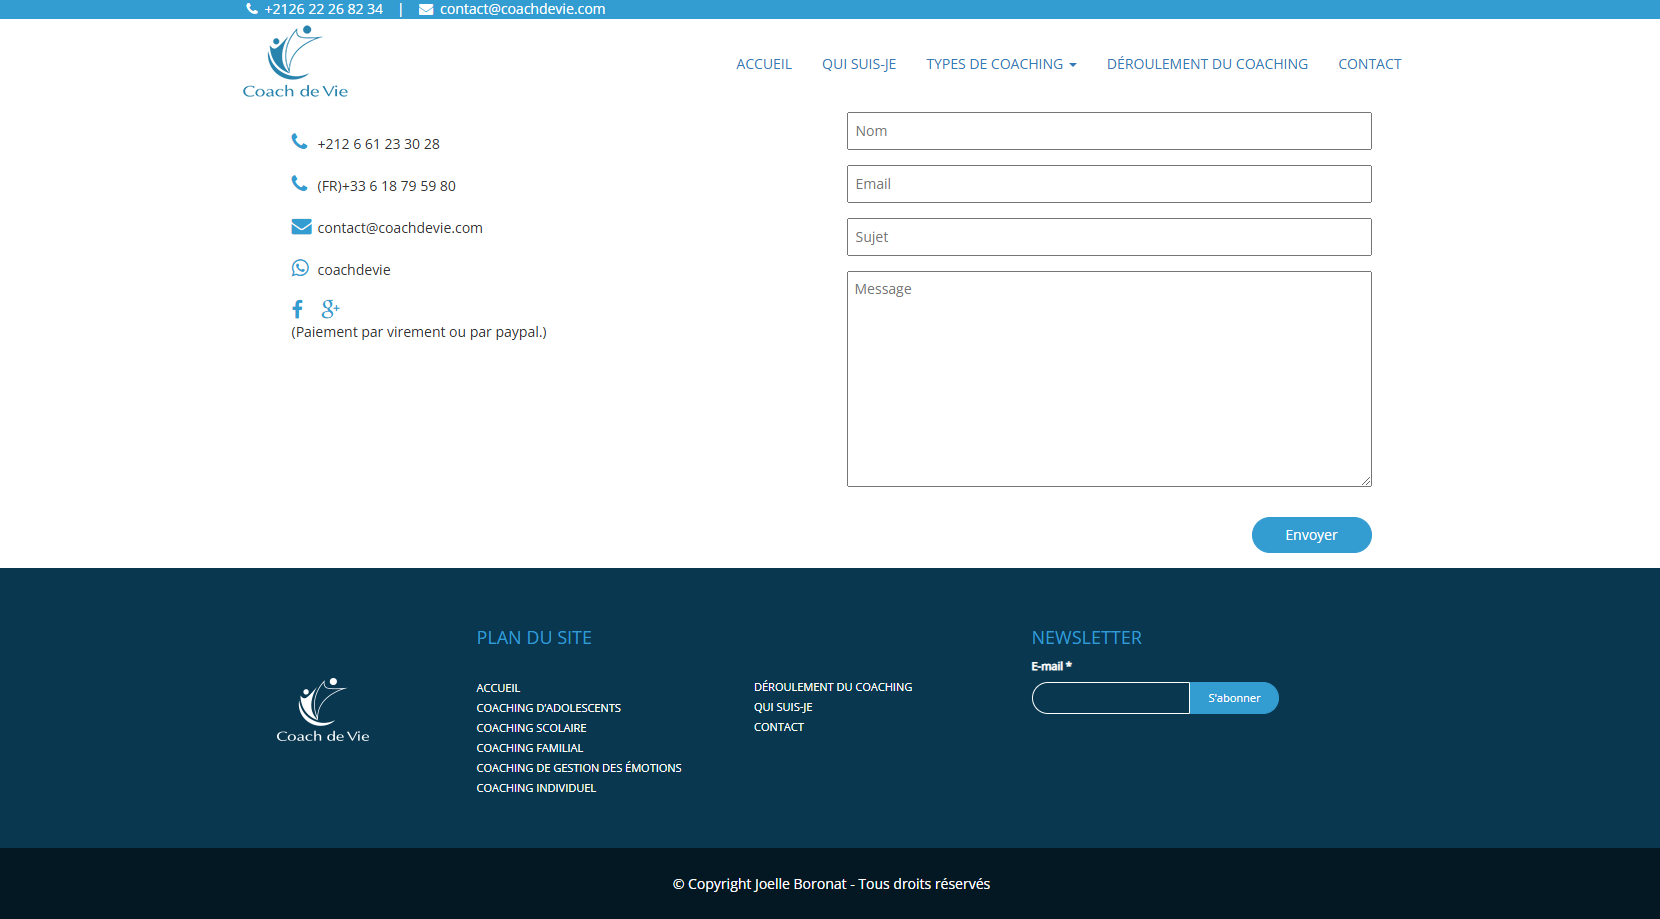Image resolution: width=1660 pixels, height=919 pixels.
Task: Click the Coach de Vie header logo
Action: (295, 62)
